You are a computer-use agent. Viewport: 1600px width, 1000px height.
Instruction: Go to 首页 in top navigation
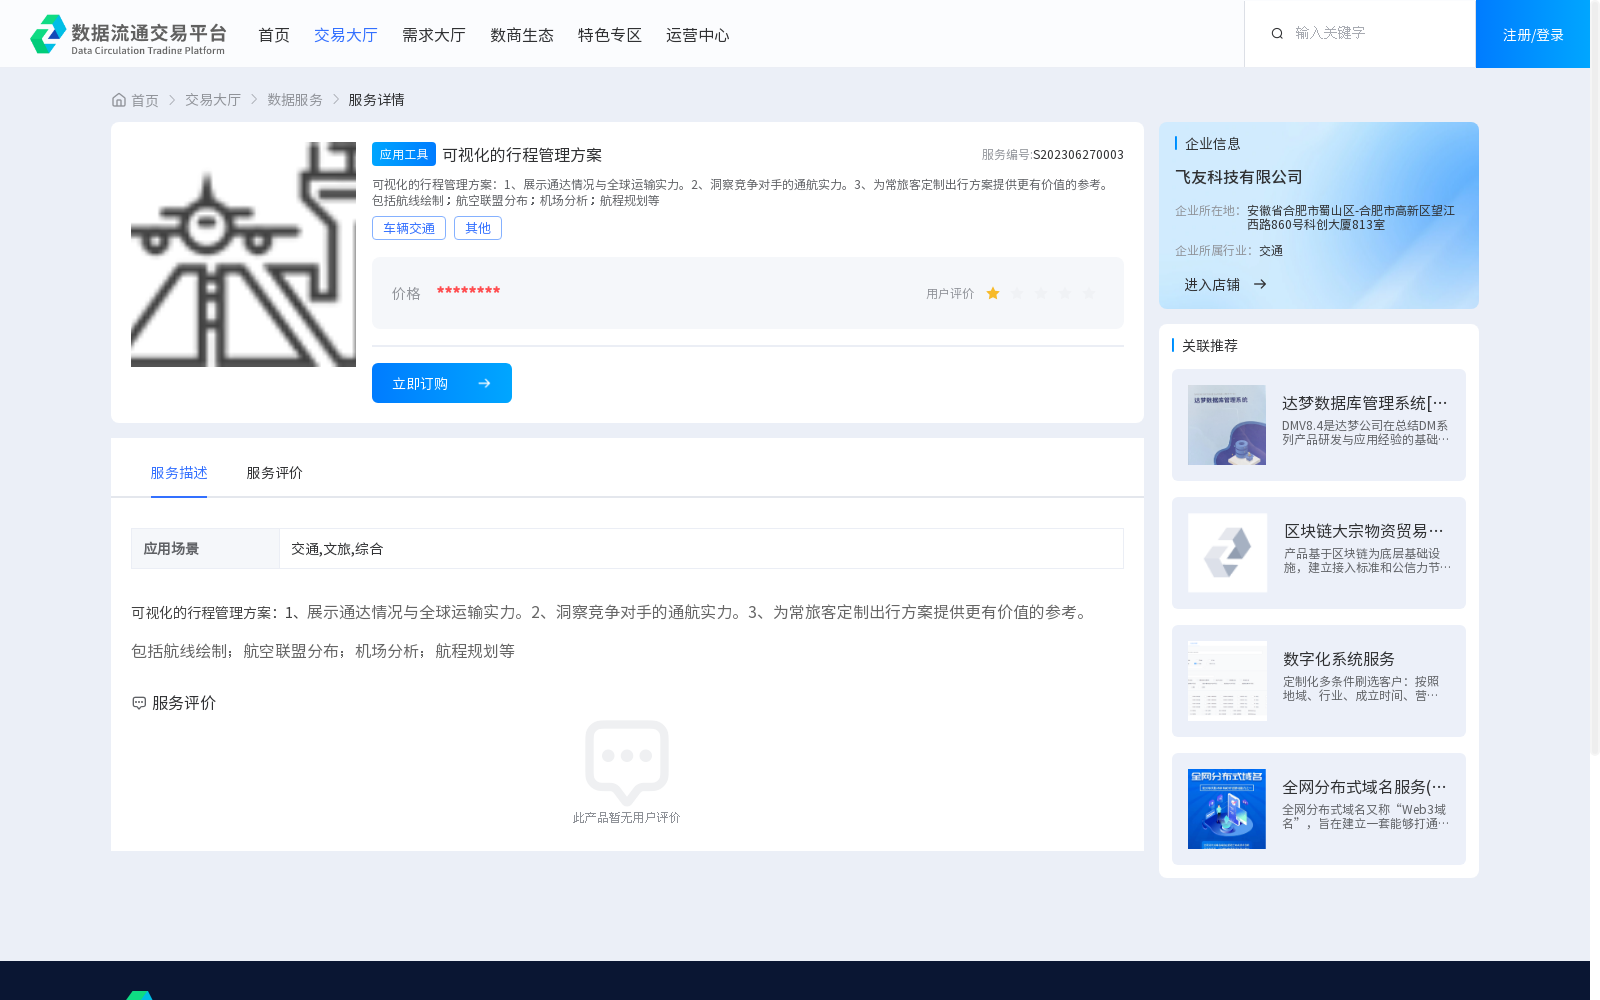point(274,35)
